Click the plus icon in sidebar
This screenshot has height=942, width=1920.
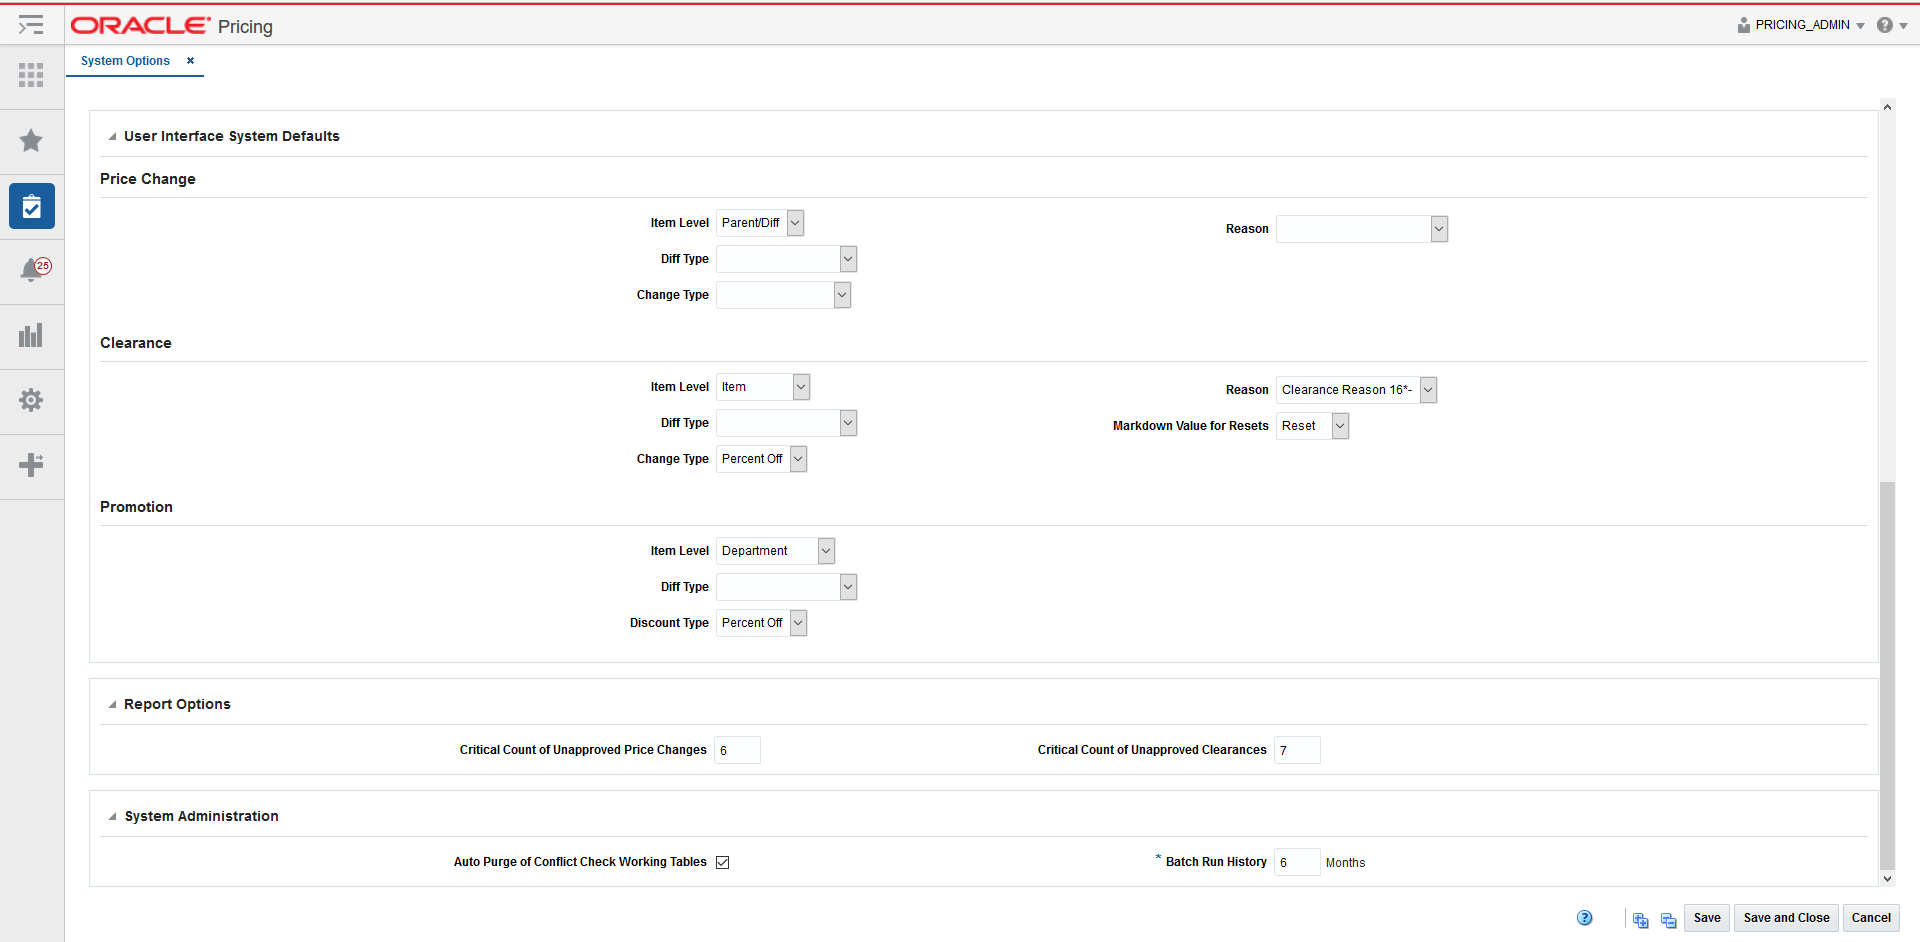point(31,464)
